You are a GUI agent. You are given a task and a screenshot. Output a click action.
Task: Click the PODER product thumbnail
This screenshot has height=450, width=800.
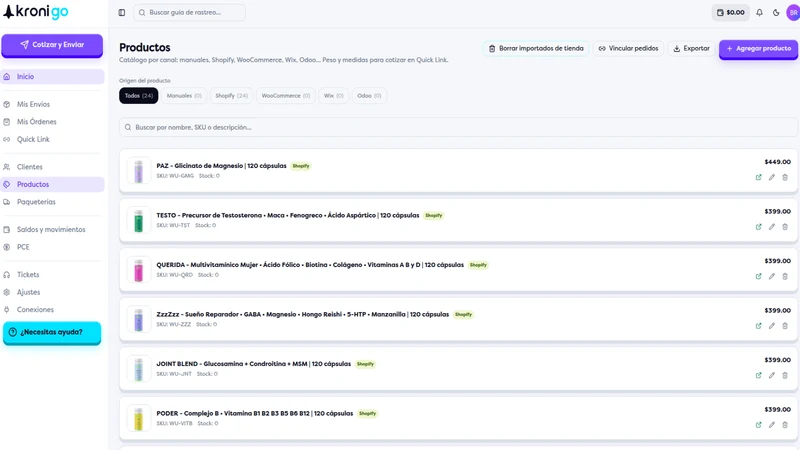coord(138,418)
